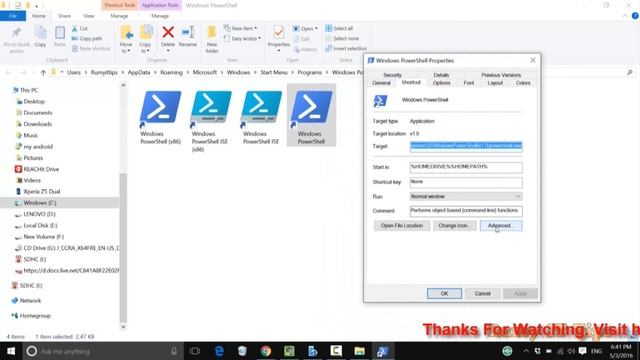Screen dimensions: 640x360
Task: Click Cancel in Properties dialog
Action: 482,293
